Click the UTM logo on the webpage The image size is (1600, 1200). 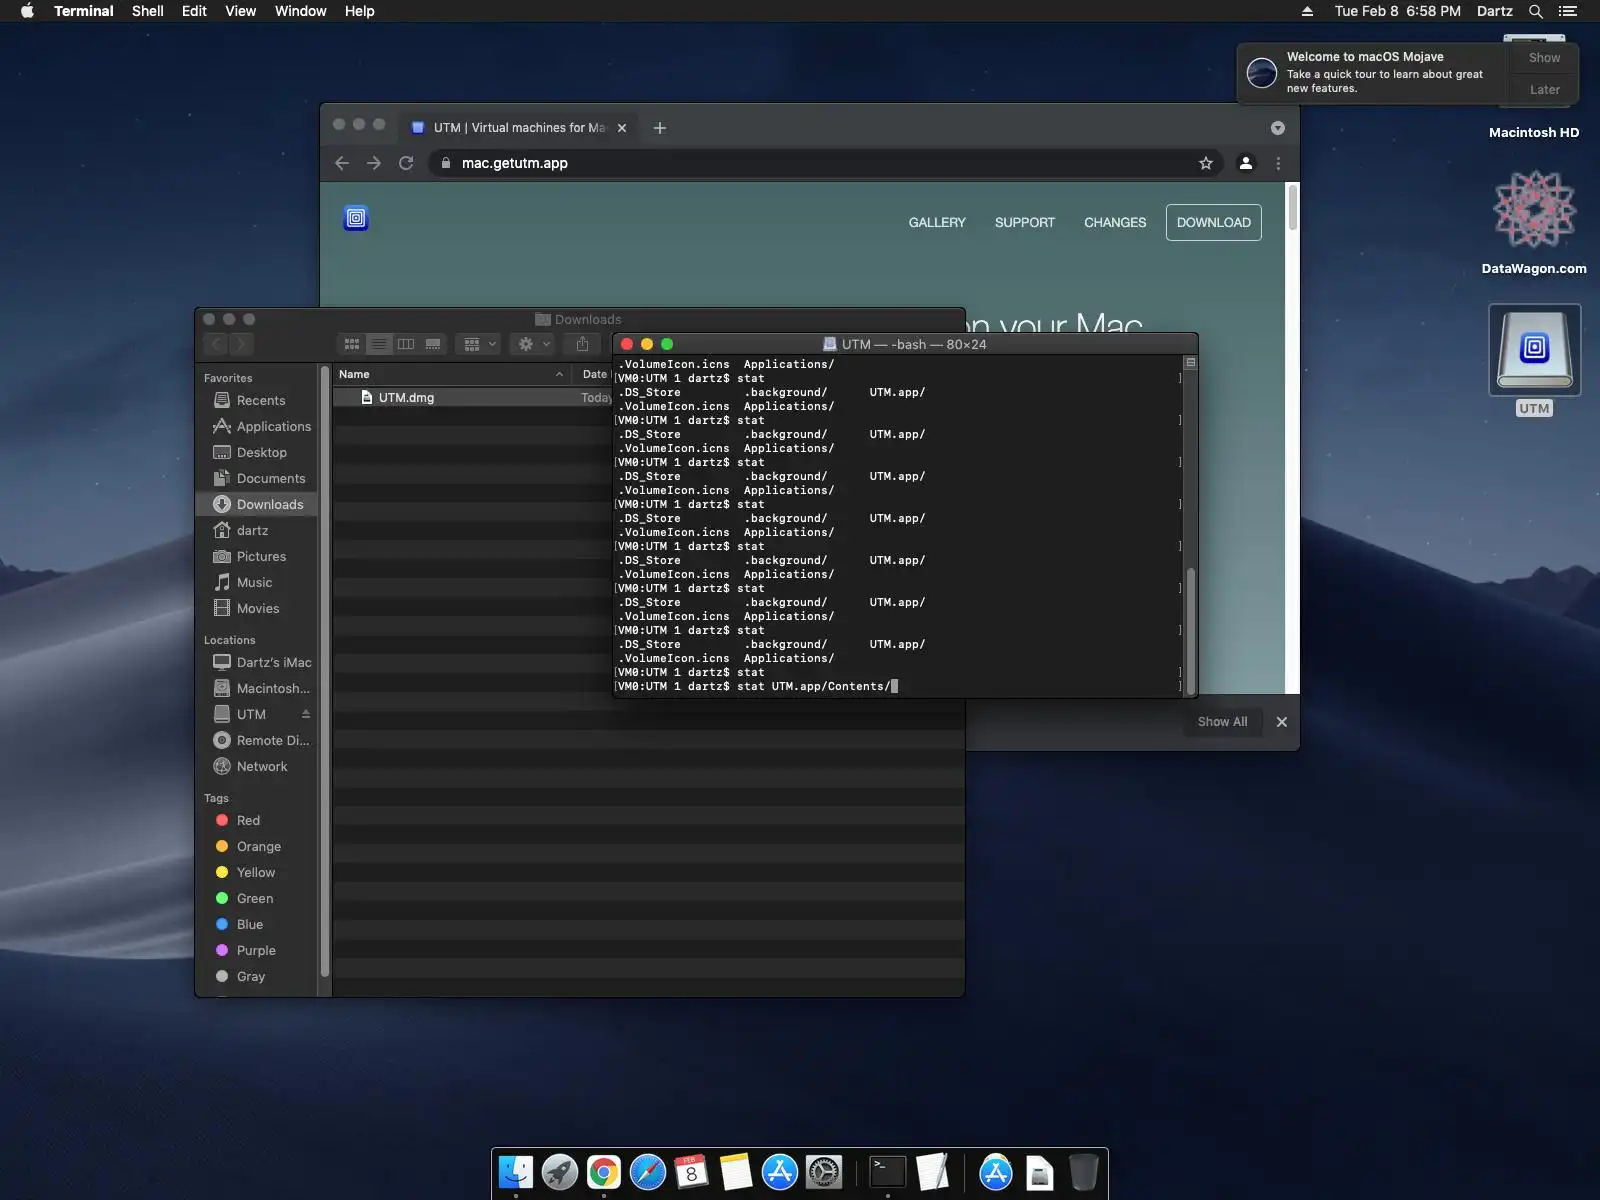356,218
